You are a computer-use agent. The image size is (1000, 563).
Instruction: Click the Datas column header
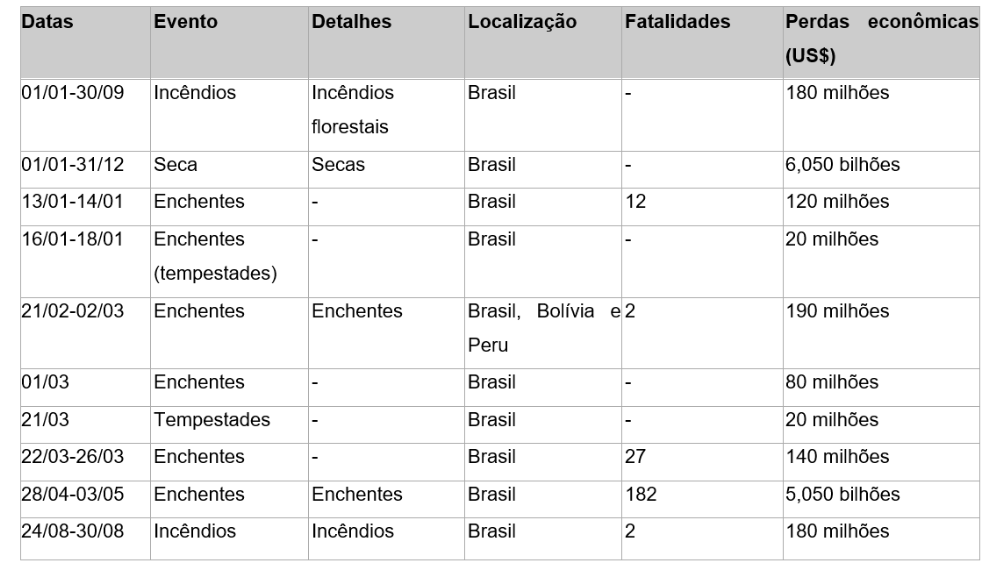[x=85, y=43]
